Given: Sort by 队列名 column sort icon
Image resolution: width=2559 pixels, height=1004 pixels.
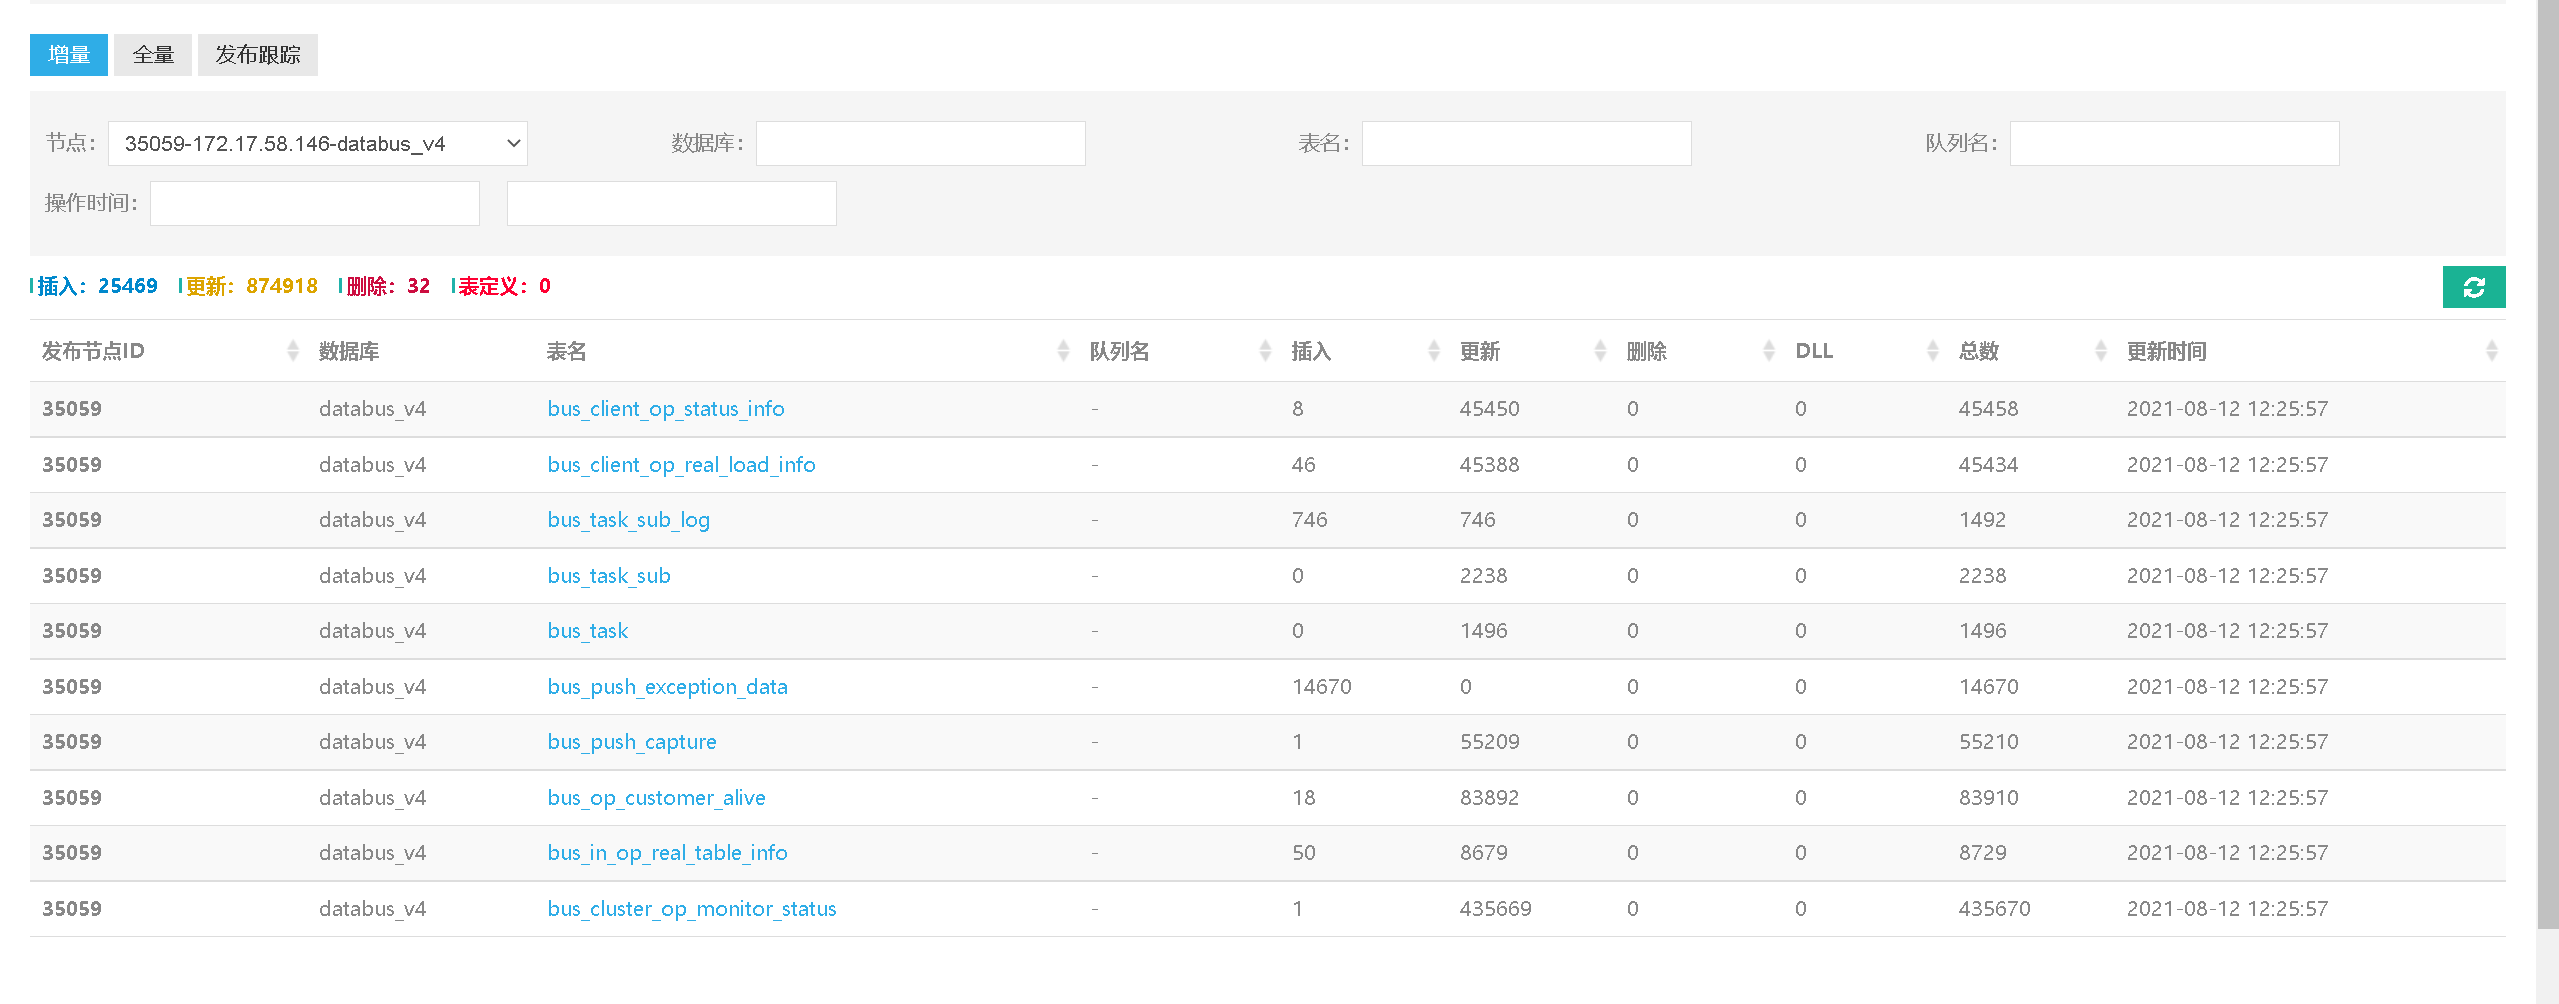Looking at the screenshot, I should click(1265, 351).
